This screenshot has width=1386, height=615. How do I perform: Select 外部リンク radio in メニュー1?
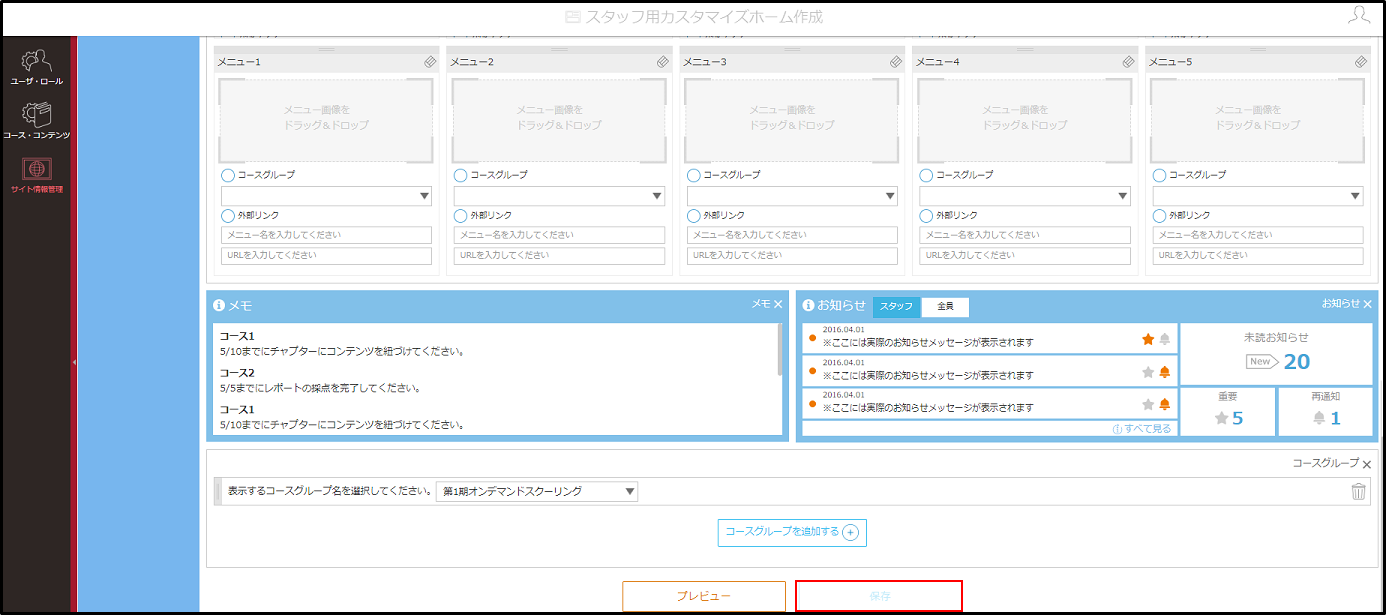(x=228, y=215)
